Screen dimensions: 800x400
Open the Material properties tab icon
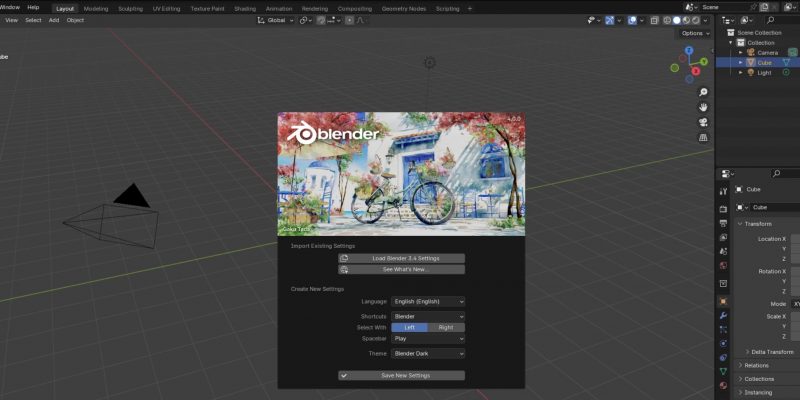pos(723,385)
